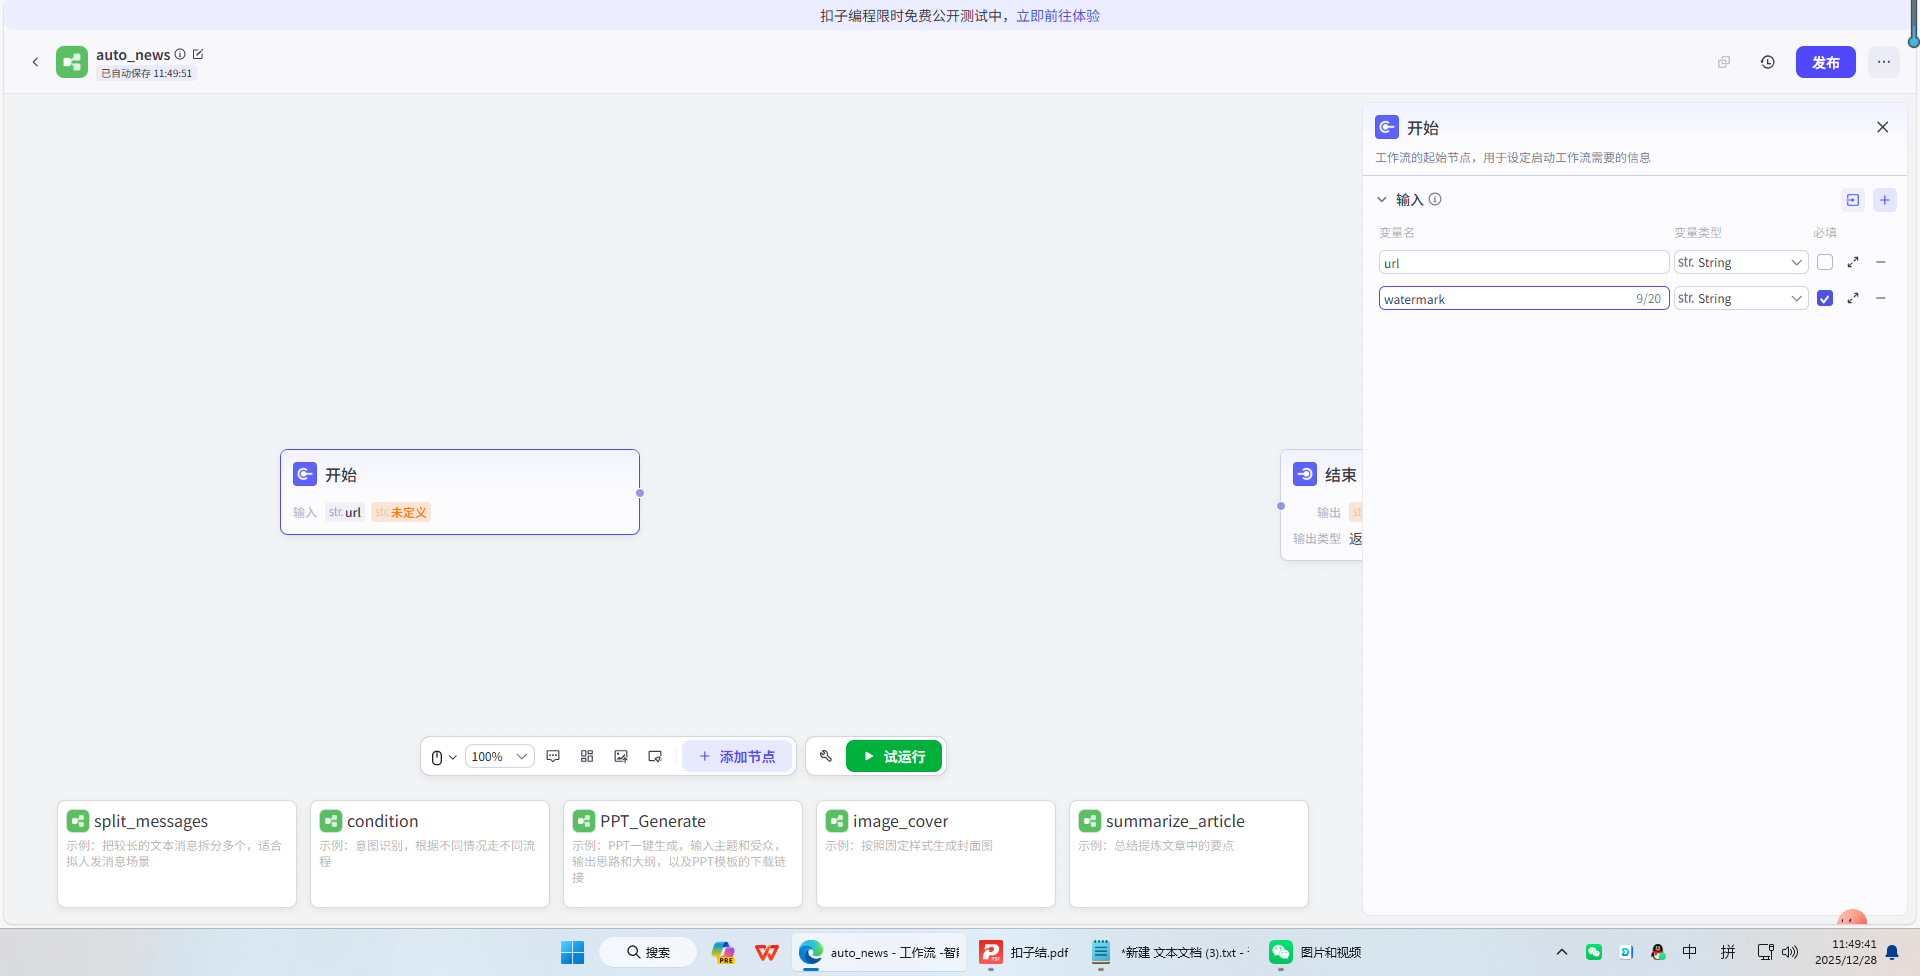Open mouse interaction mode dropdown

pyautogui.click(x=443, y=757)
